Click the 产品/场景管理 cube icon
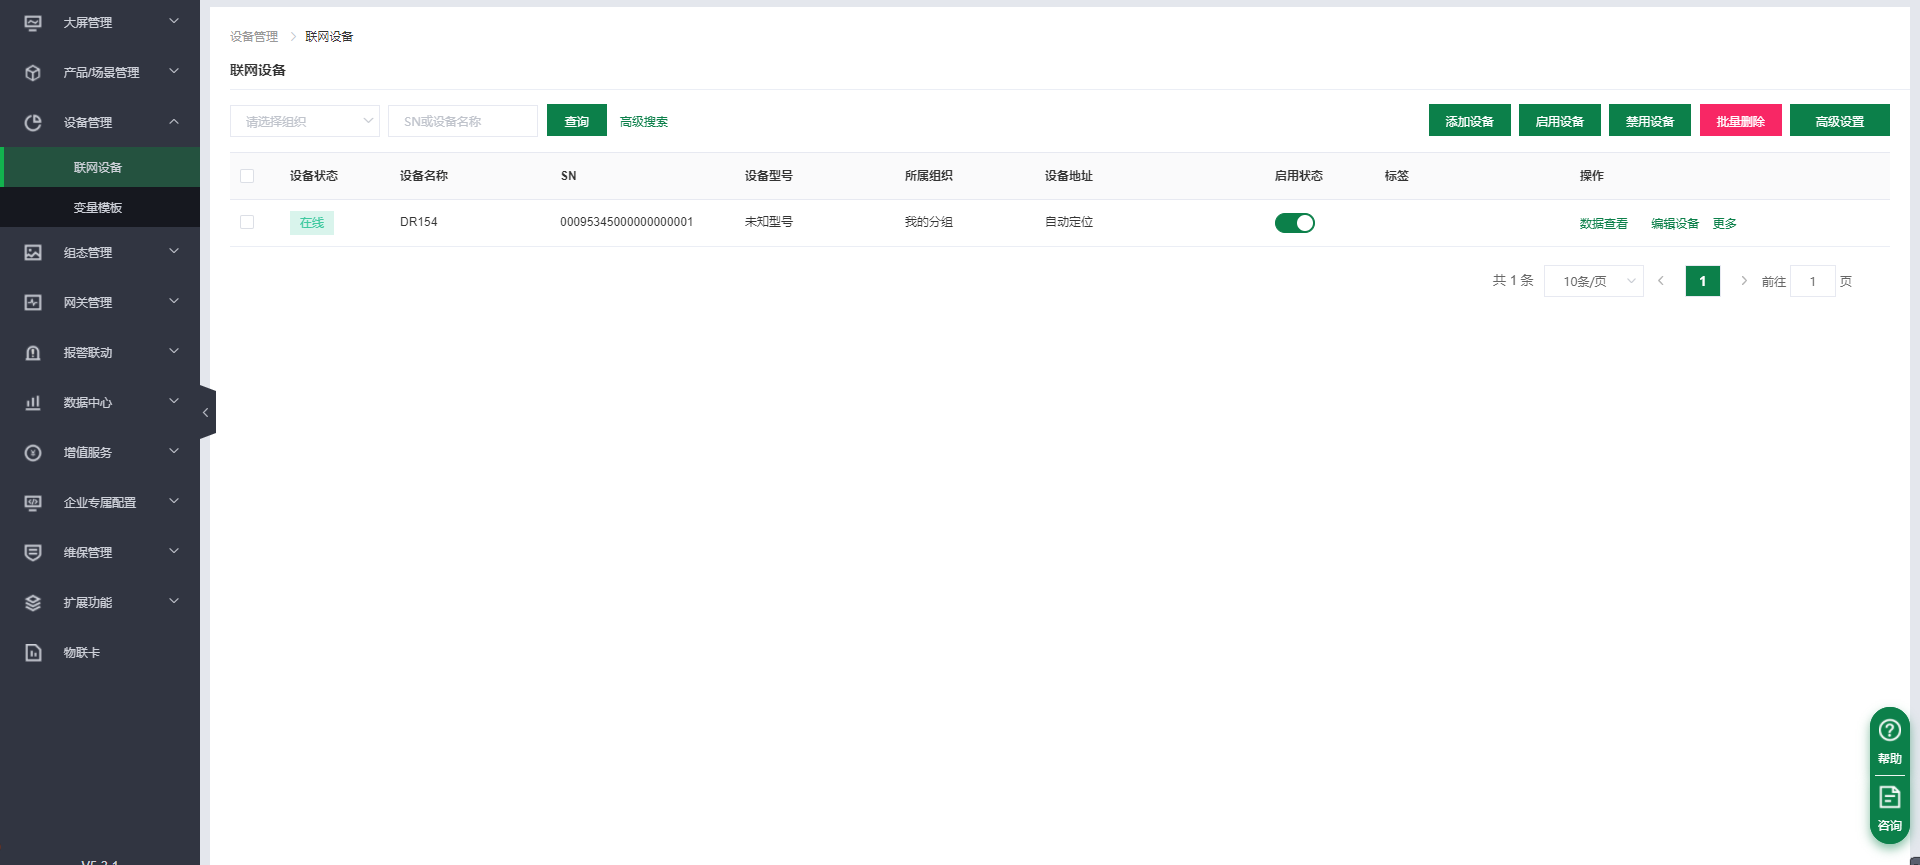 [33, 72]
